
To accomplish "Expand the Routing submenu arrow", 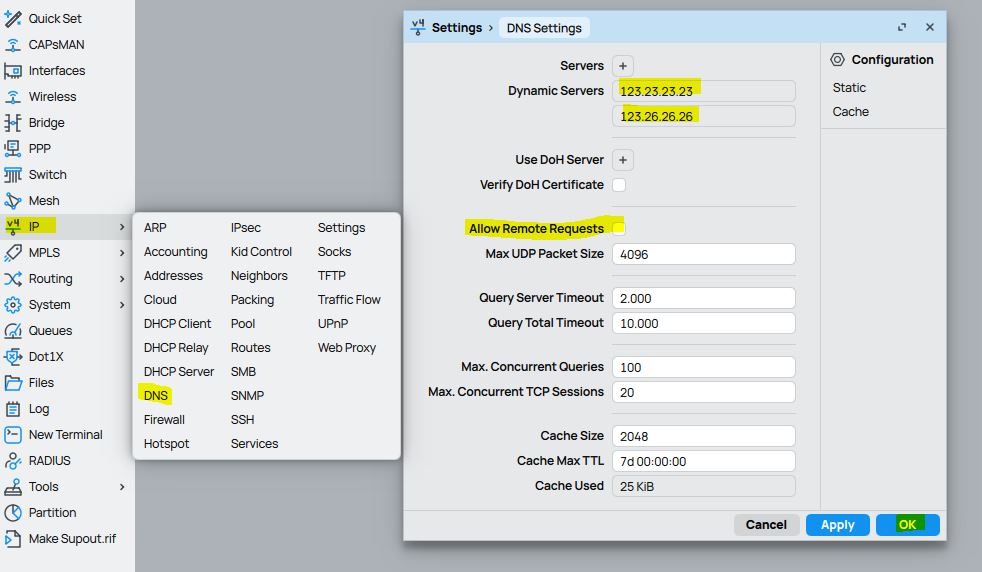I will click(x=122, y=279).
